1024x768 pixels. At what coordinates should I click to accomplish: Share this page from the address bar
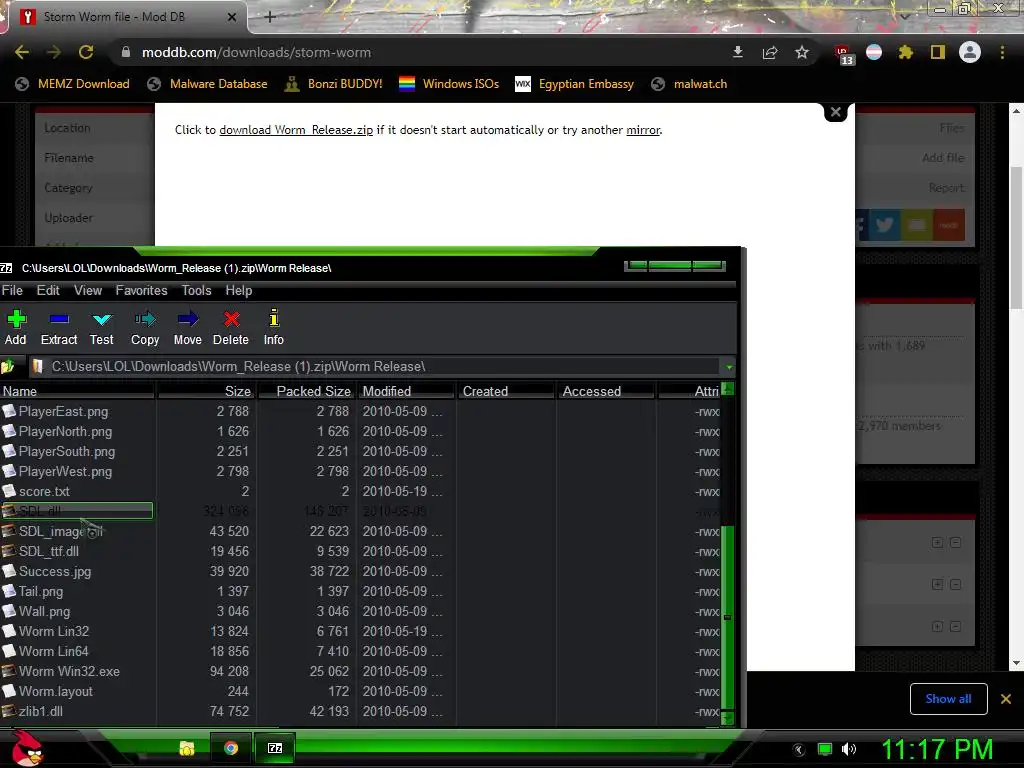pos(770,52)
